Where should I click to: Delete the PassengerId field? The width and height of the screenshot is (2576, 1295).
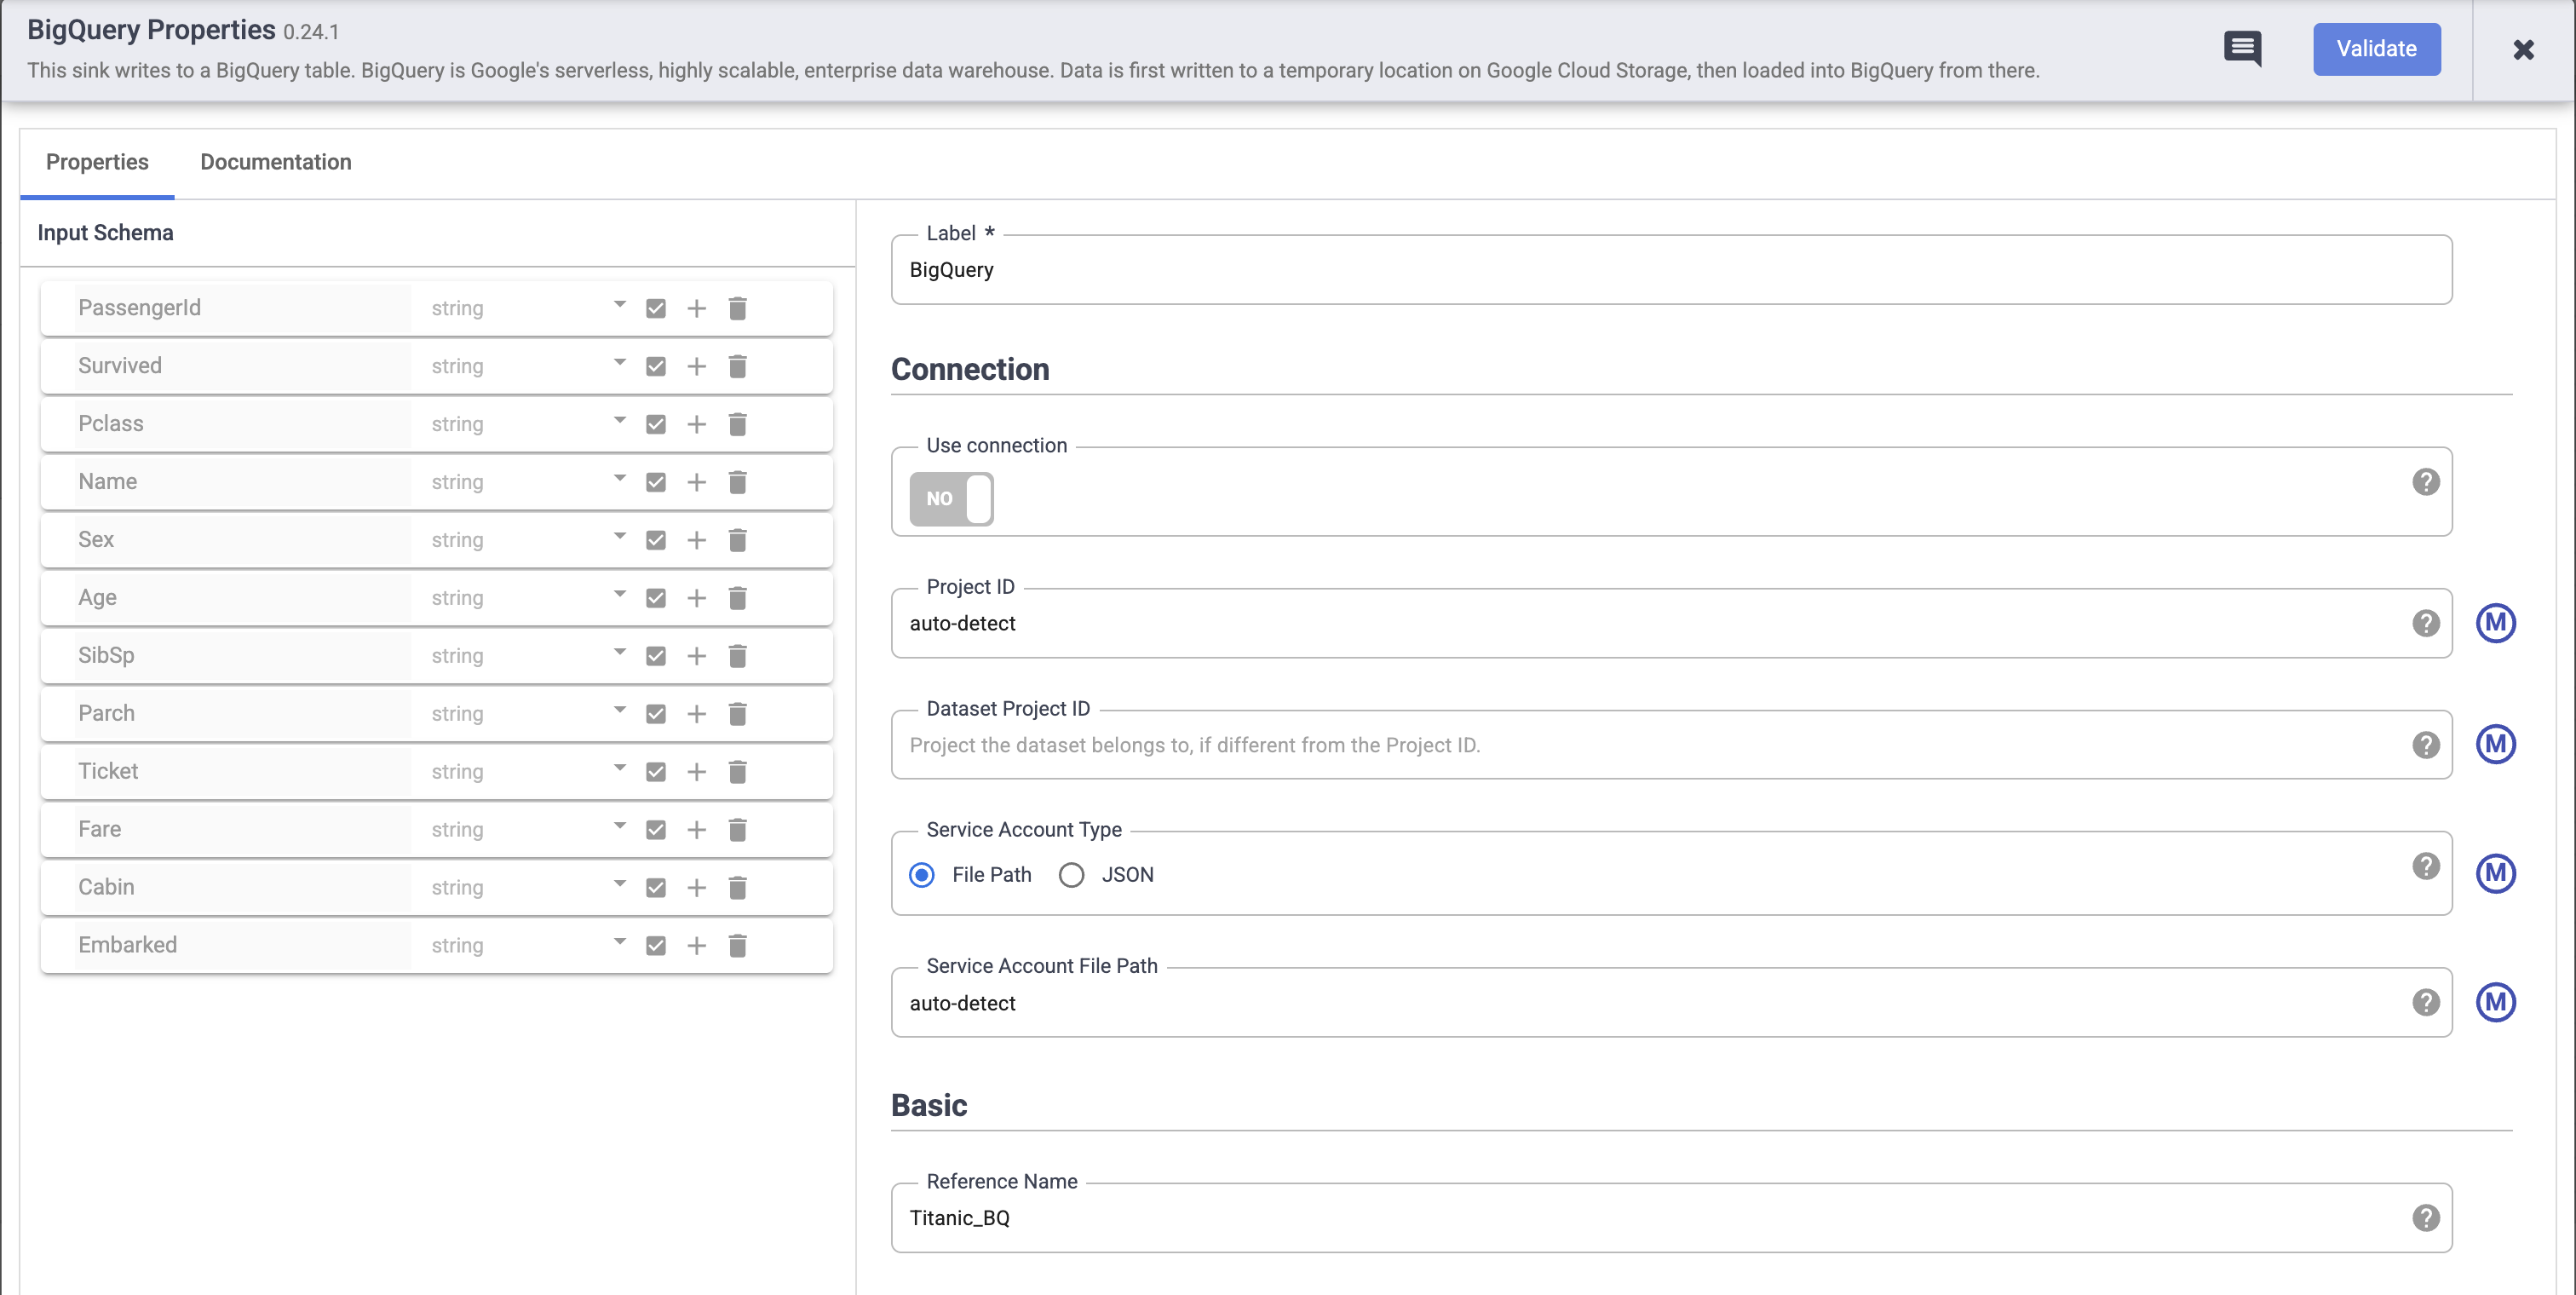pyautogui.click(x=738, y=308)
